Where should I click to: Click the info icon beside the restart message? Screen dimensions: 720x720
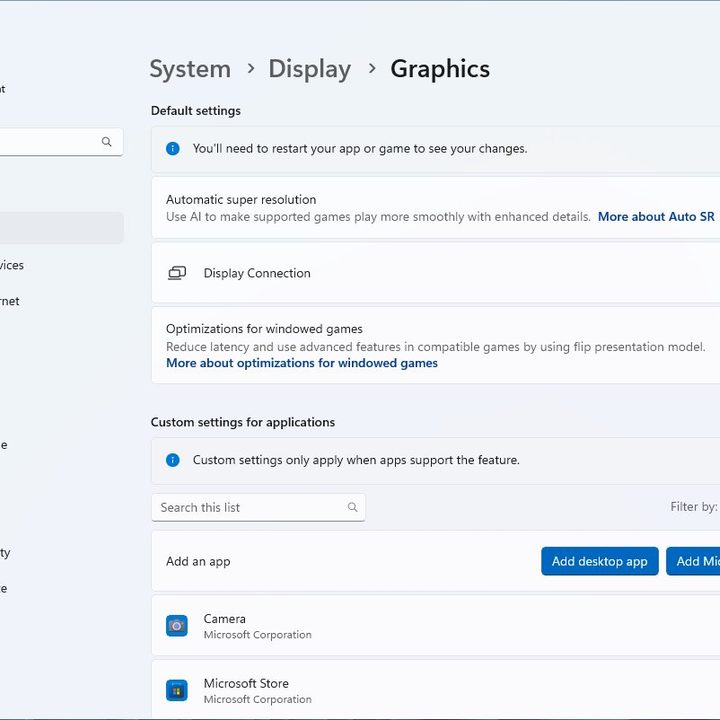pos(173,148)
